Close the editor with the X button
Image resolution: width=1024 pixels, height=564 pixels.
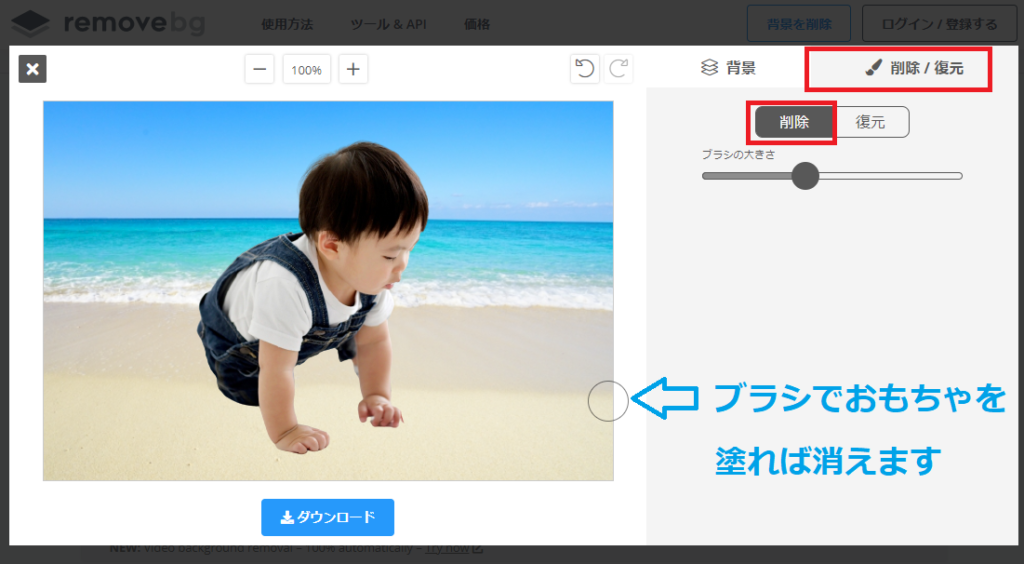pos(33,69)
